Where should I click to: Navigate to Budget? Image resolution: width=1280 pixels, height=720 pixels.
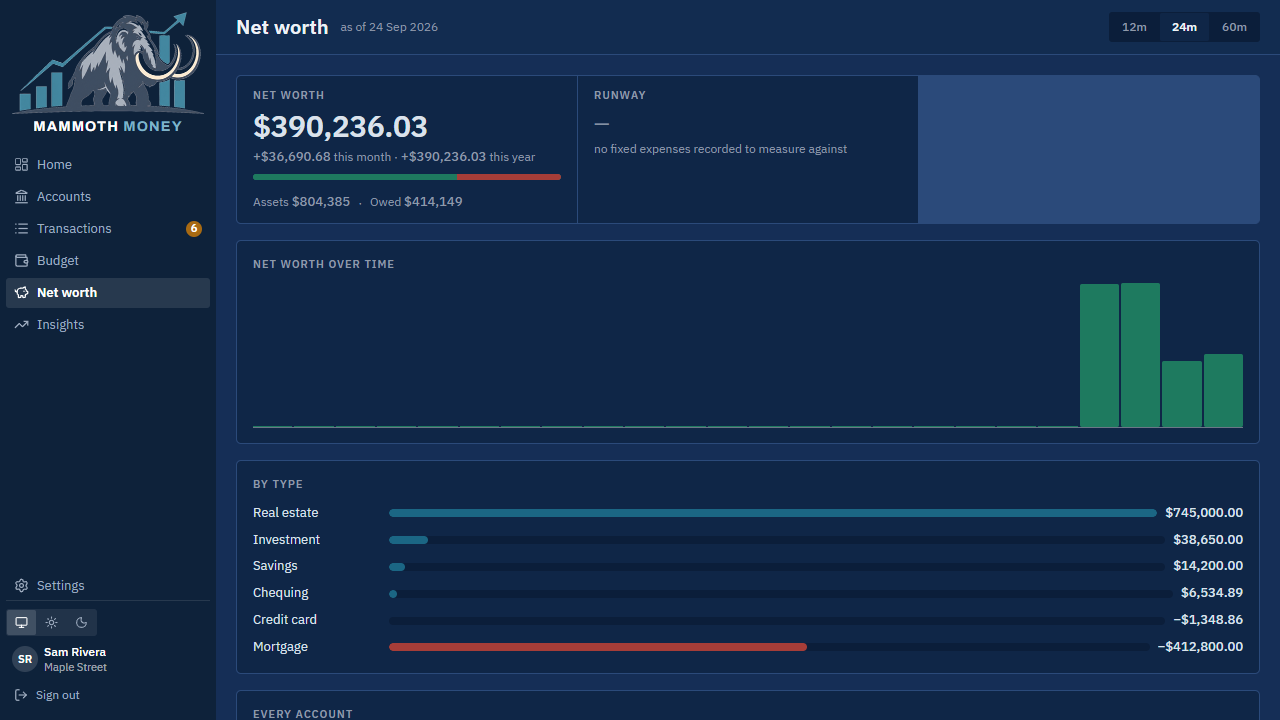point(108,261)
